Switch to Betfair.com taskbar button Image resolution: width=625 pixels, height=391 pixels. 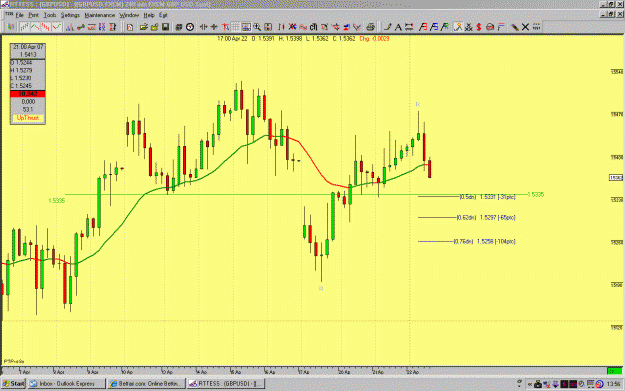pyautogui.click(x=146, y=383)
